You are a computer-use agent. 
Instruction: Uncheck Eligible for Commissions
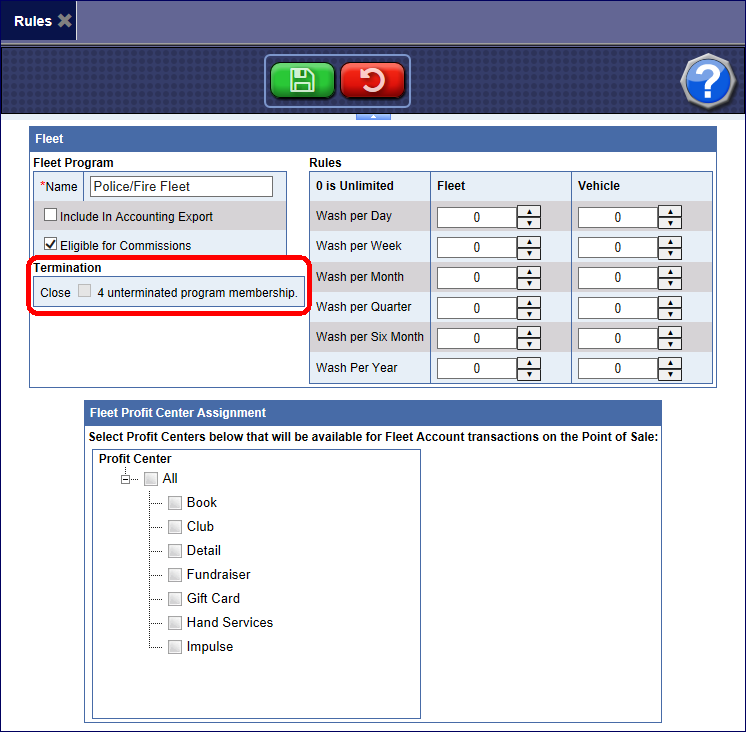(50, 245)
